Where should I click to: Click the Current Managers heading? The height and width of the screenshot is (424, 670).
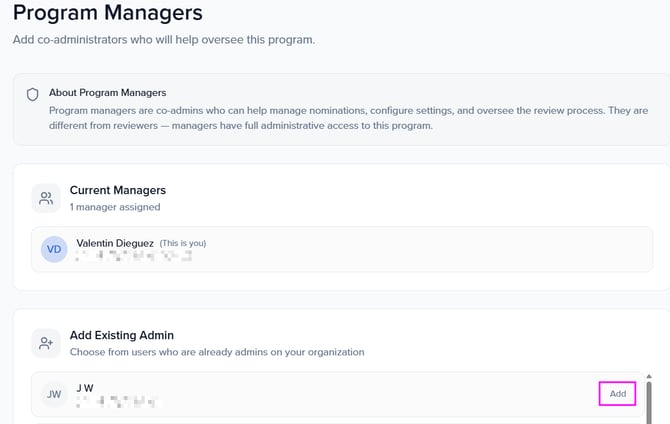pos(118,190)
